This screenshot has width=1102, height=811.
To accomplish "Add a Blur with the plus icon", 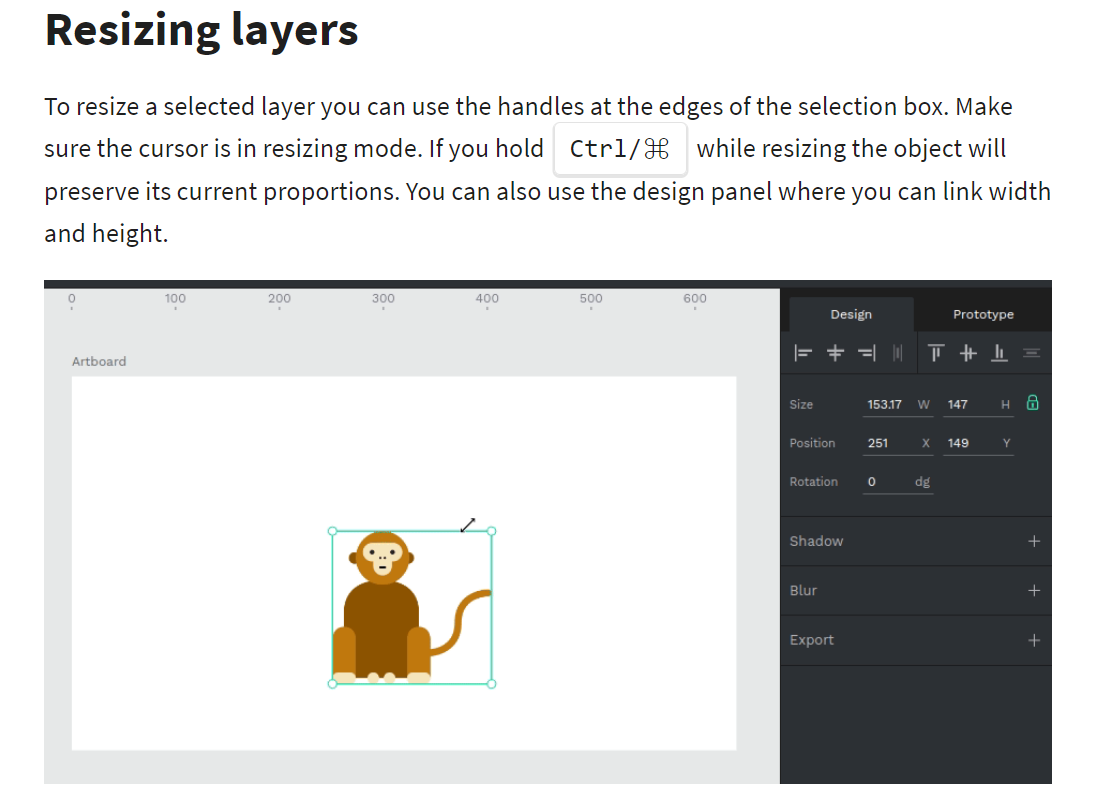I will [1034, 590].
